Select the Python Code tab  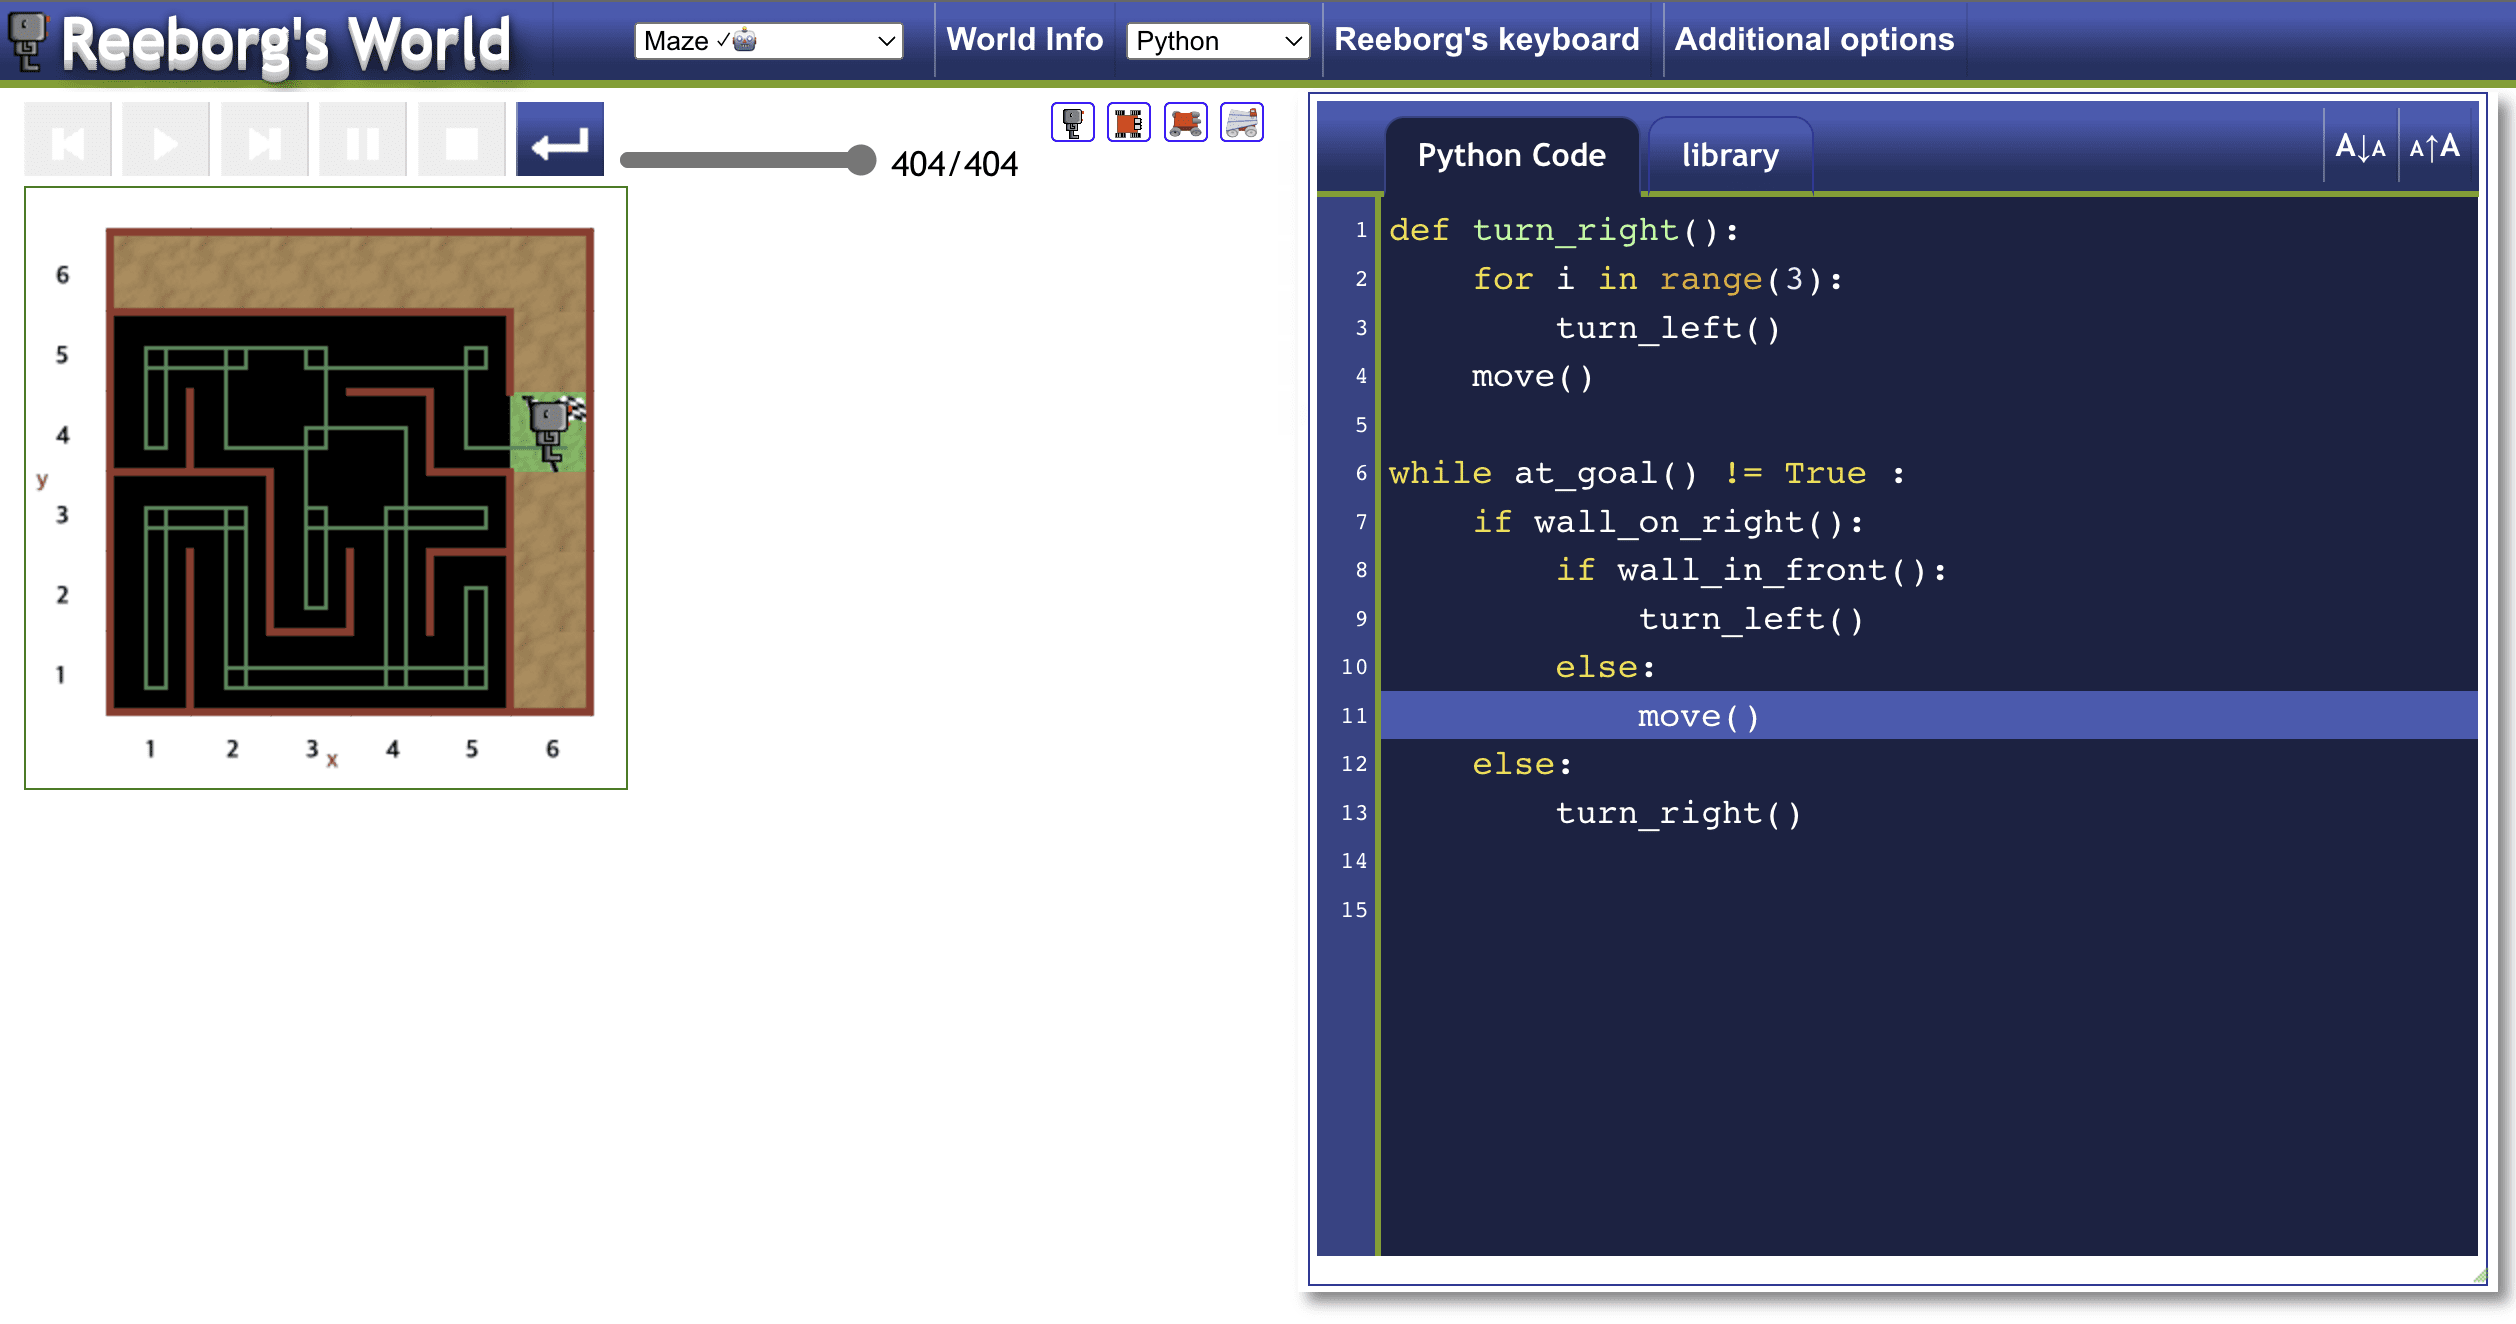pyautogui.click(x=1511, y=156)
